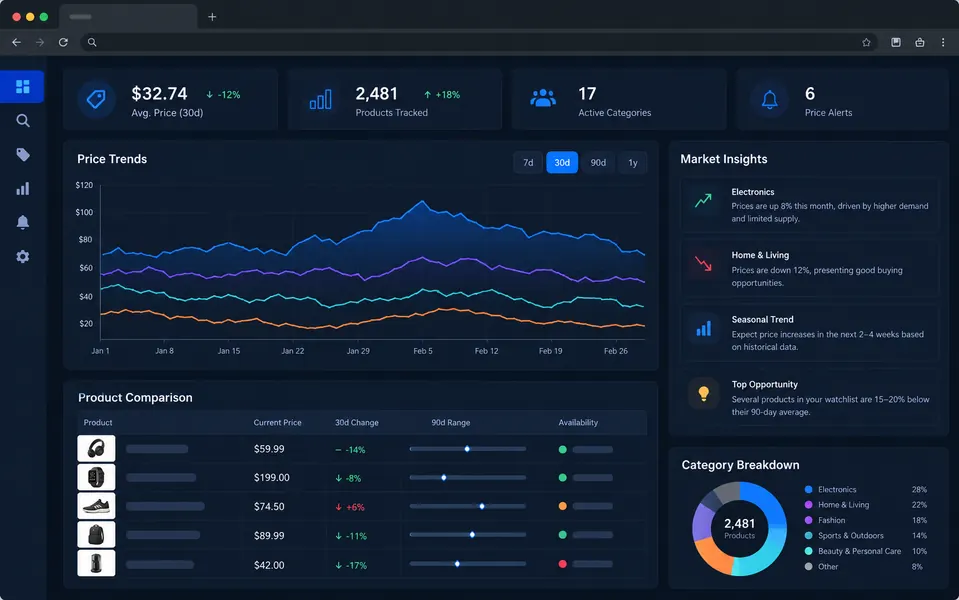Screen dimensions: 959x600
Task: Click the downward trend icon beside Home & Living
Action: 703,264
